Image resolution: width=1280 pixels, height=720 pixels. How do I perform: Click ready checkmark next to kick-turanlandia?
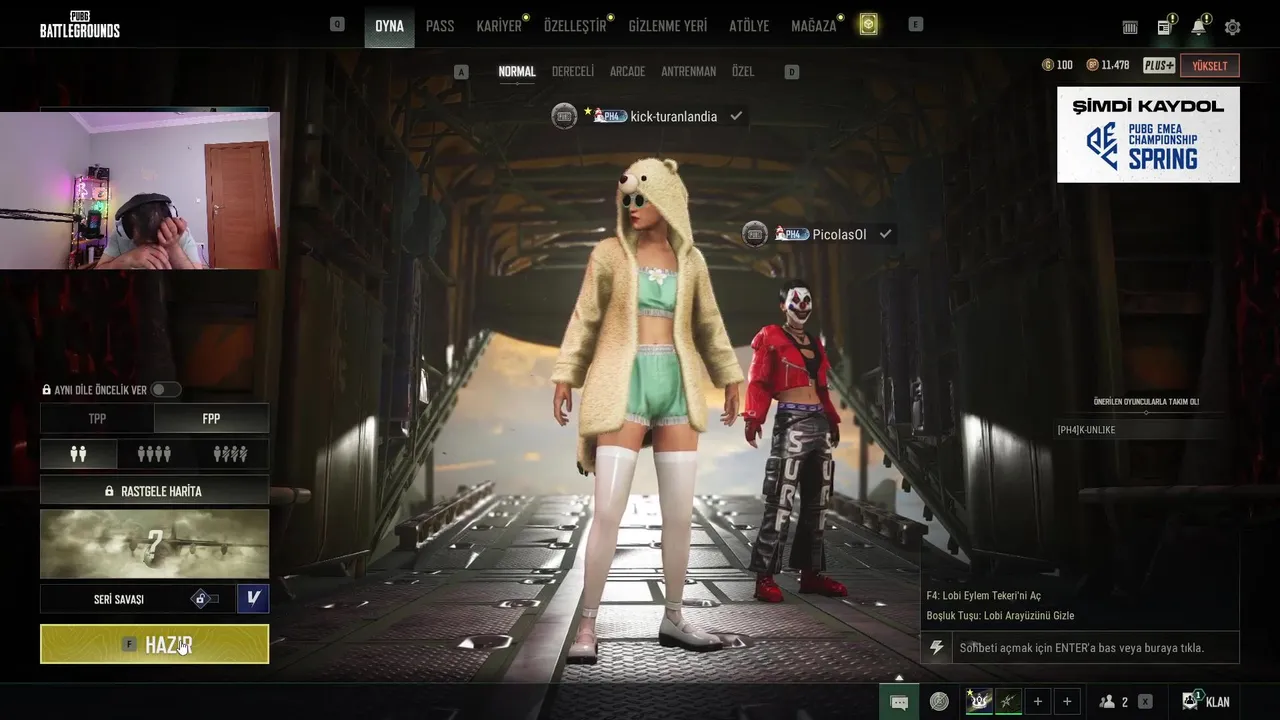736,116
